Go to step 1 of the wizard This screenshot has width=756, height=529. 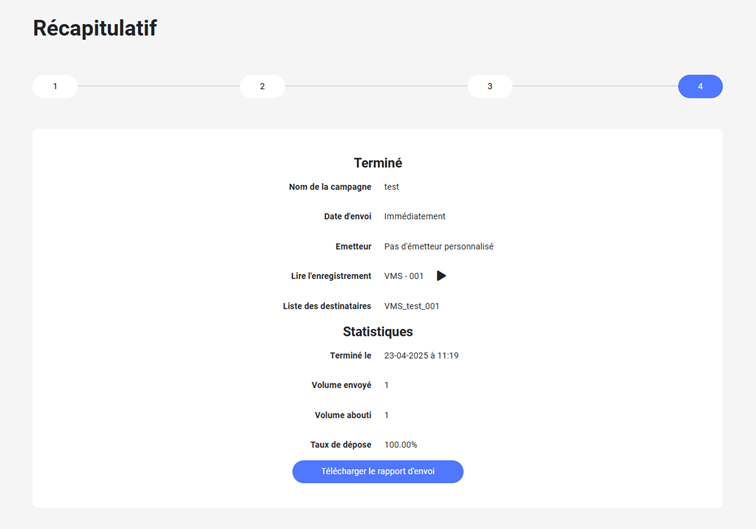[55, 87]
